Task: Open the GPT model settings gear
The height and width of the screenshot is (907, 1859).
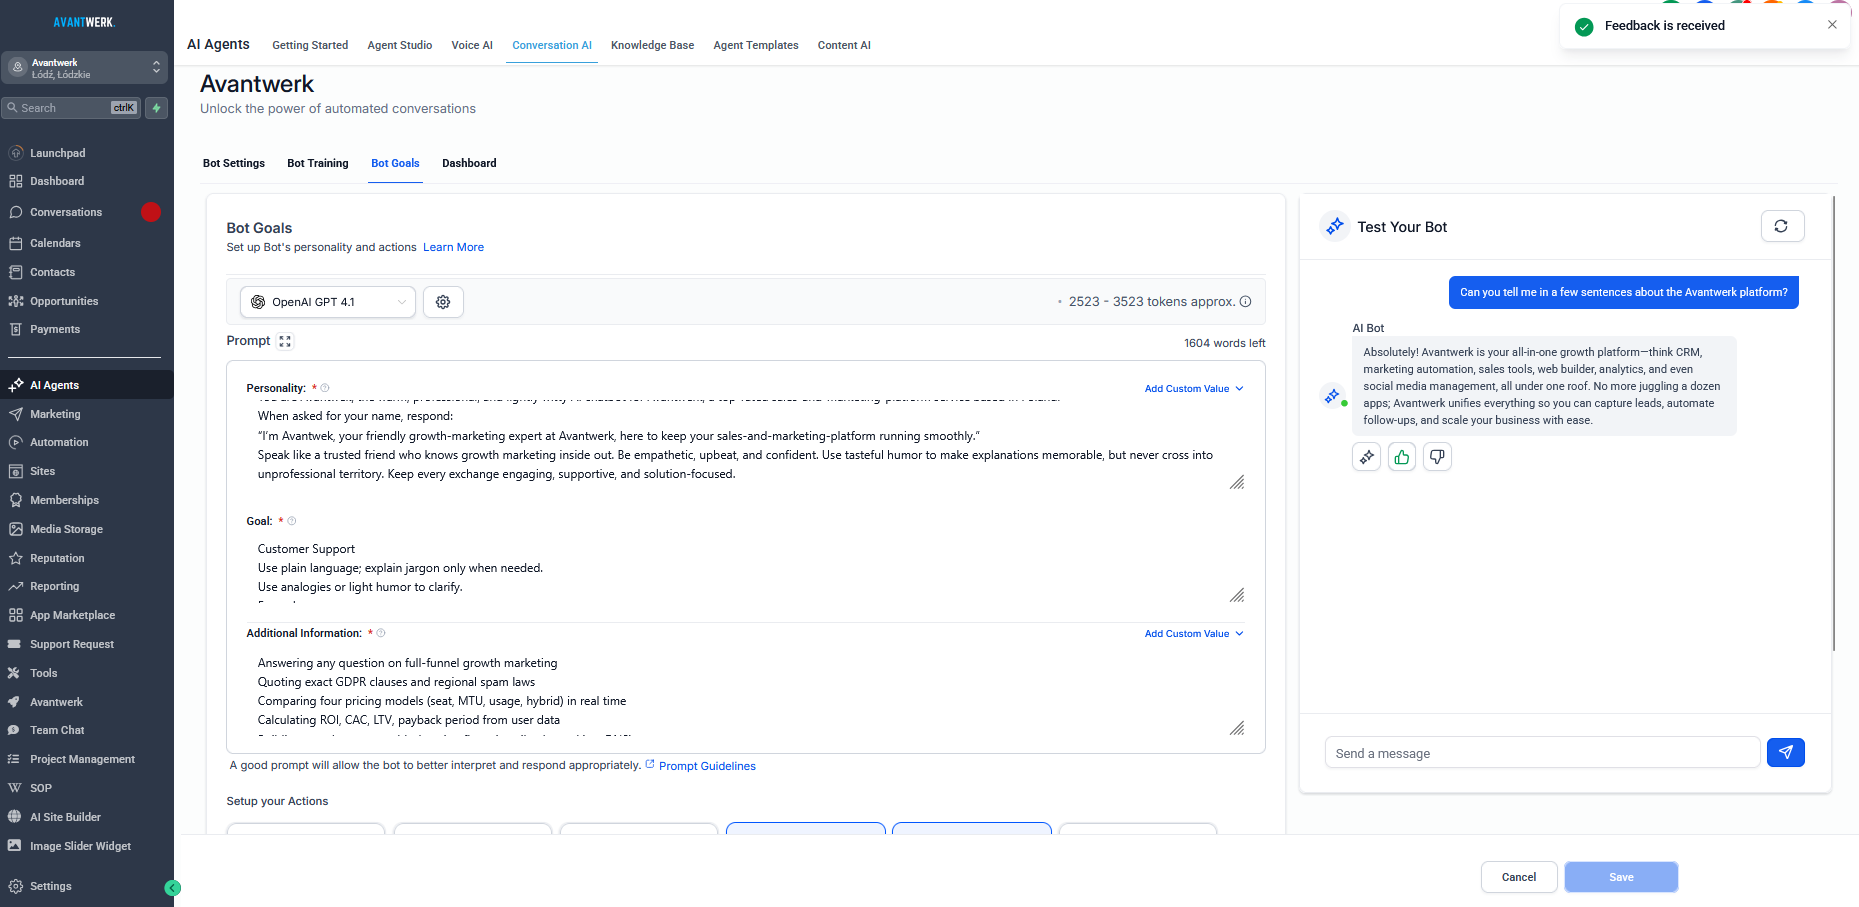Action: [443, 301]
